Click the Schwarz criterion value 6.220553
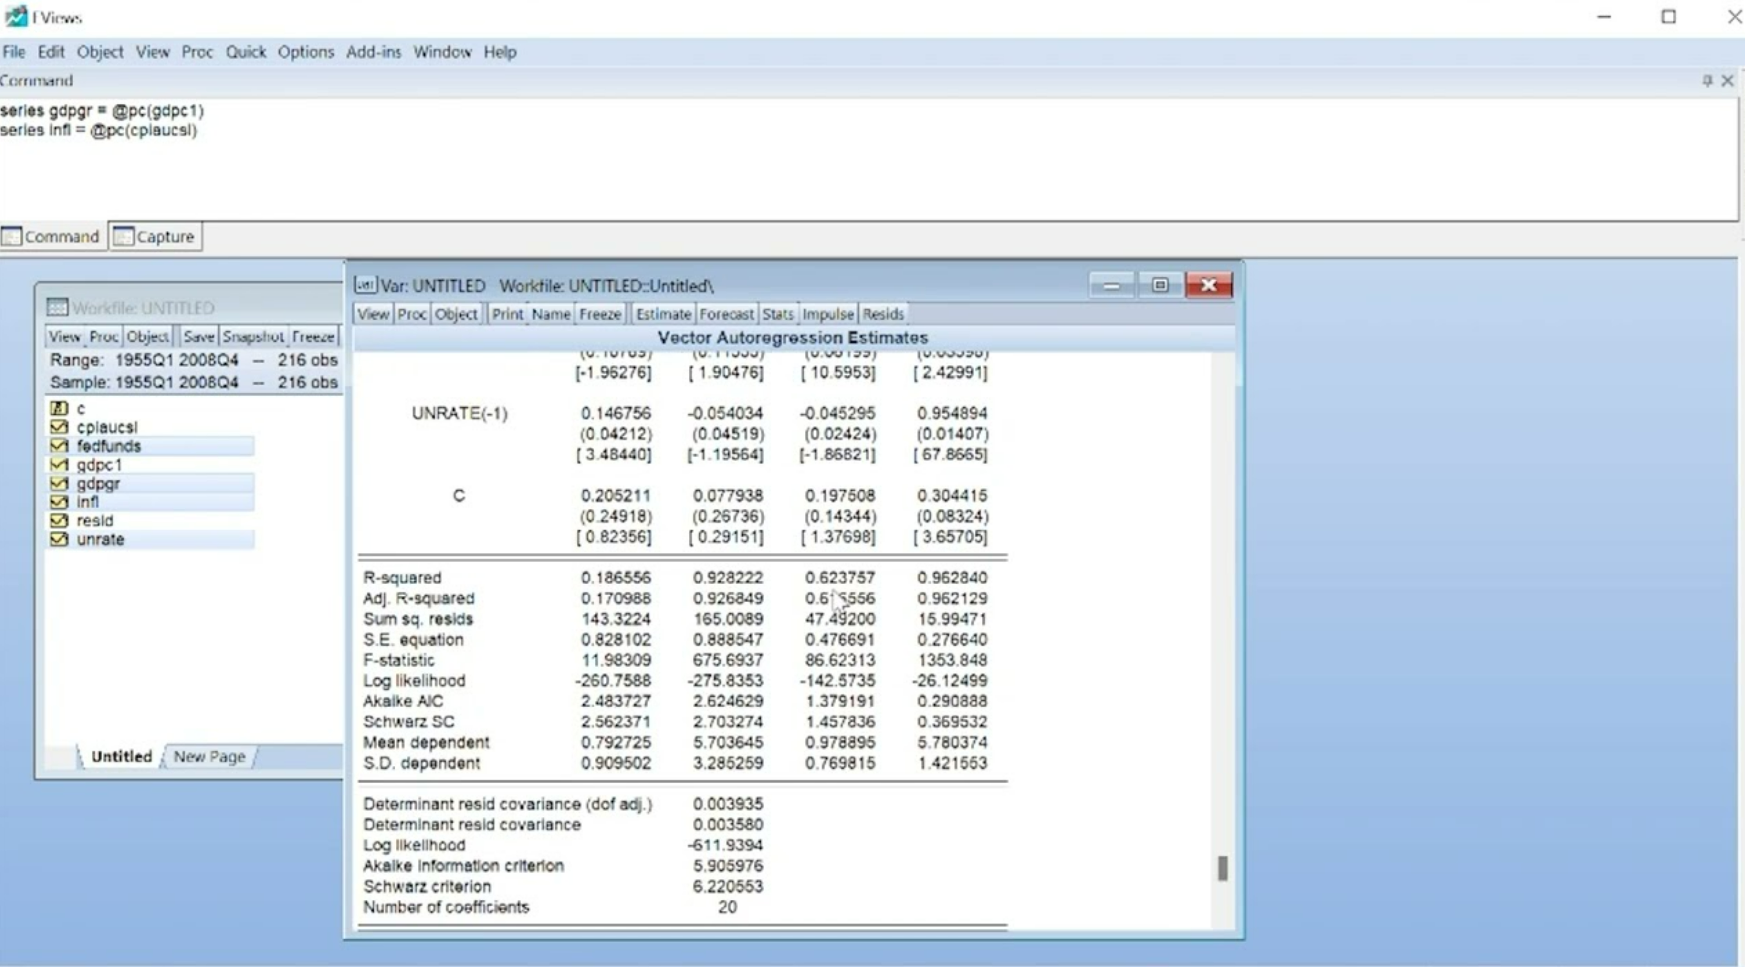Viewport: 1745px width, 967px height. (x=728, y=886)
